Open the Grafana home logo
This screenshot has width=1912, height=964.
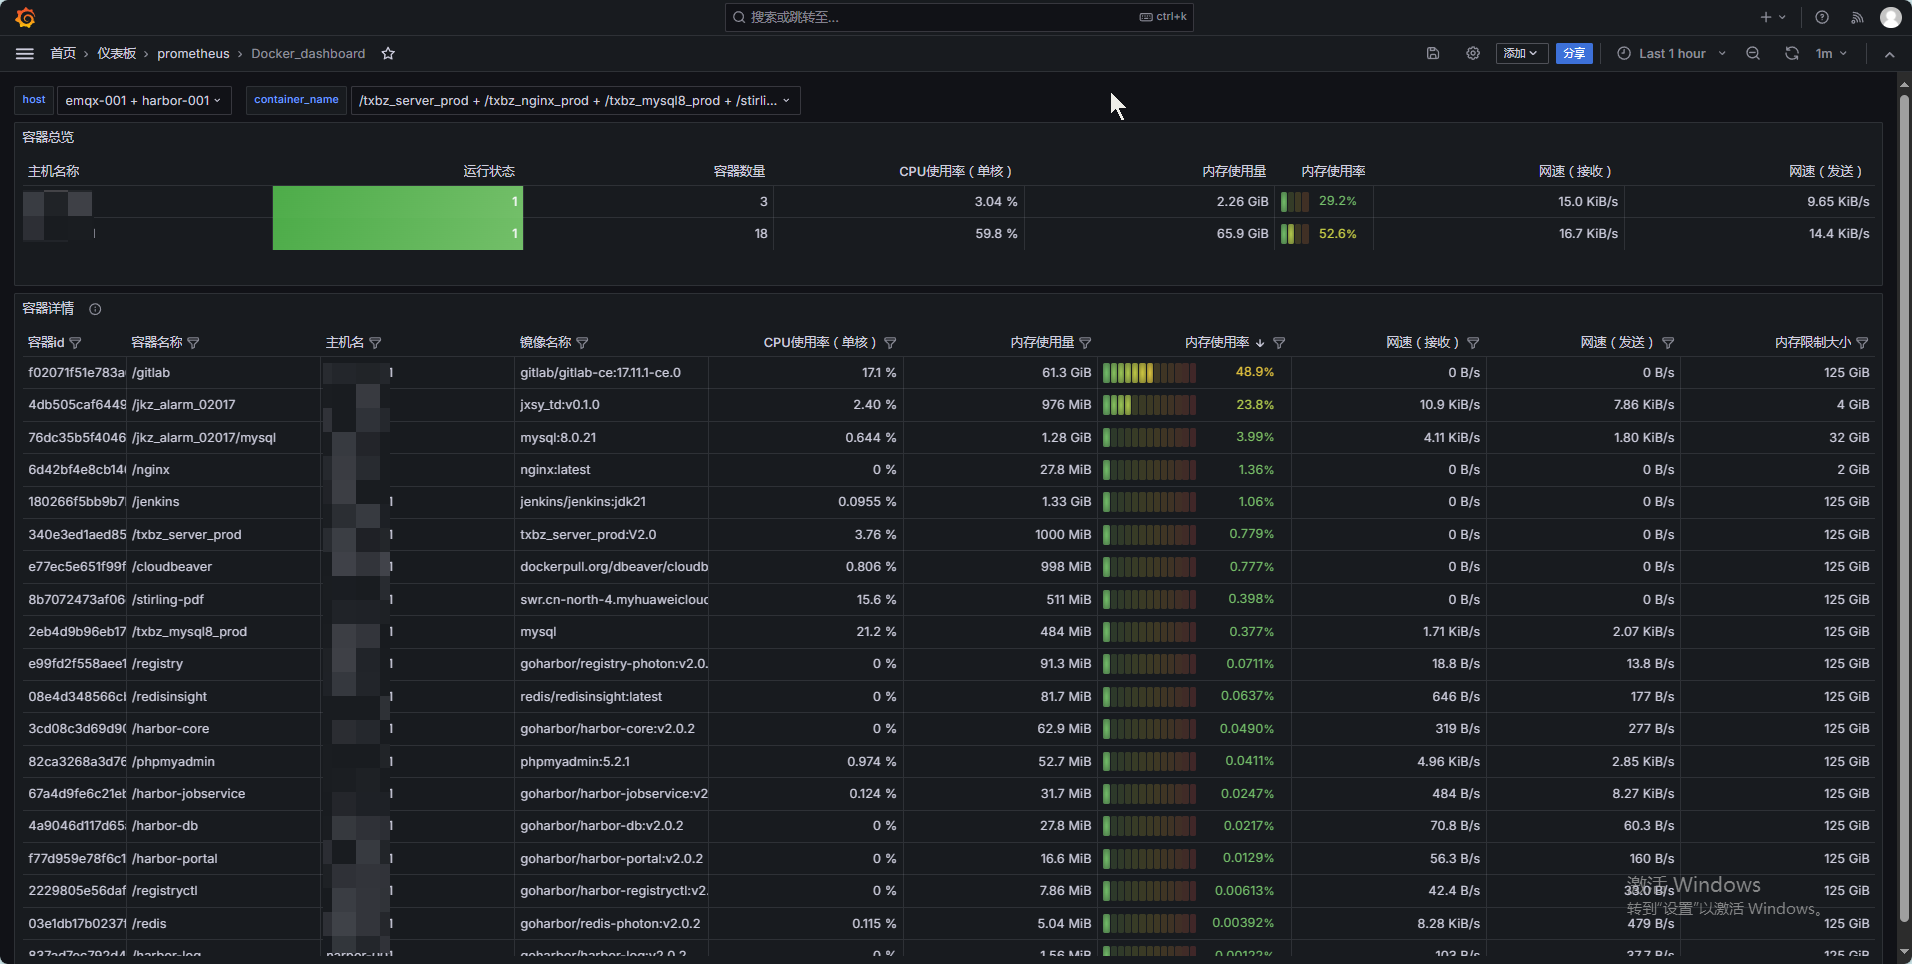[25, 17]
